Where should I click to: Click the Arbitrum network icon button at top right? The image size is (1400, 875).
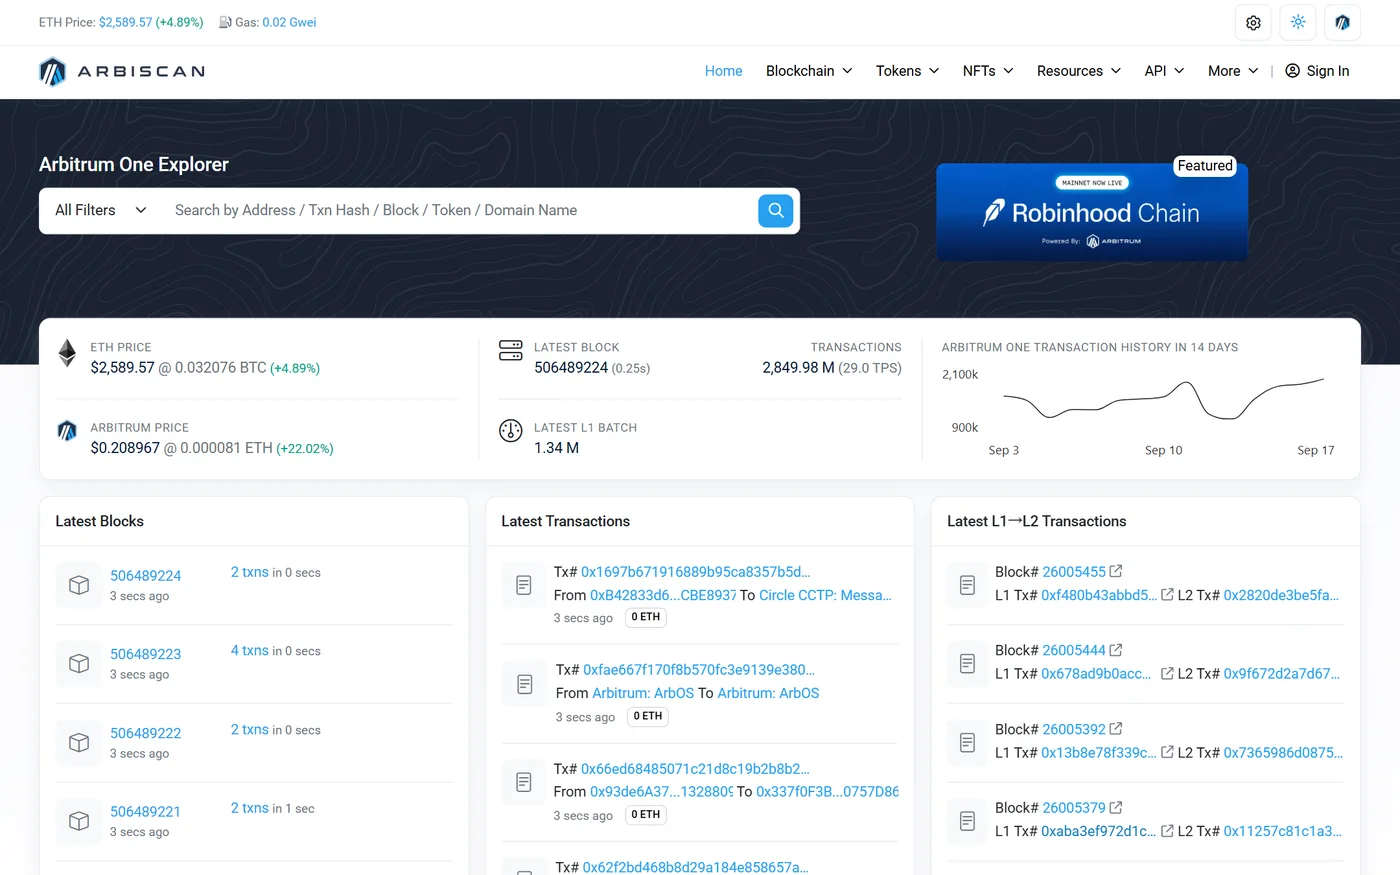pyautogui.click(x=1342, y=22)
